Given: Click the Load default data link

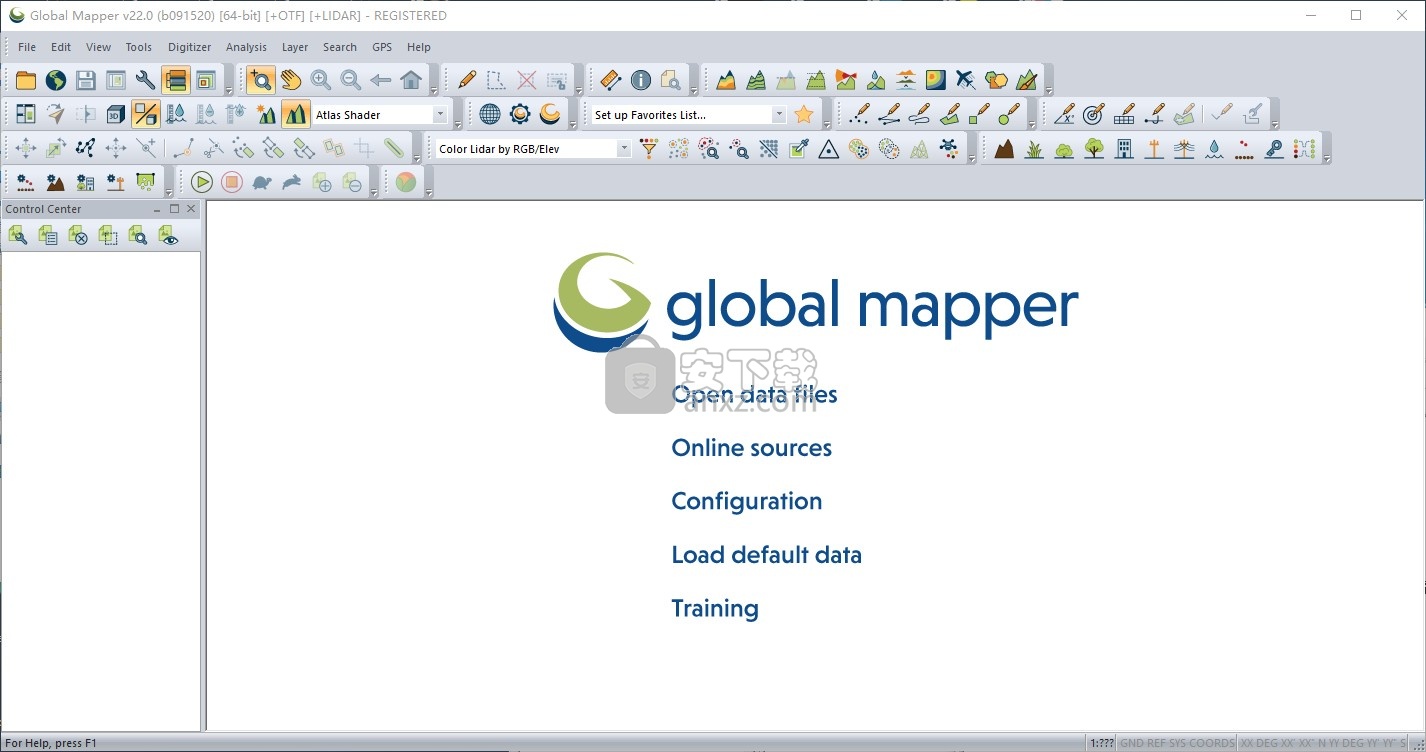Looking at the screenshot, I should click(766, 555).
